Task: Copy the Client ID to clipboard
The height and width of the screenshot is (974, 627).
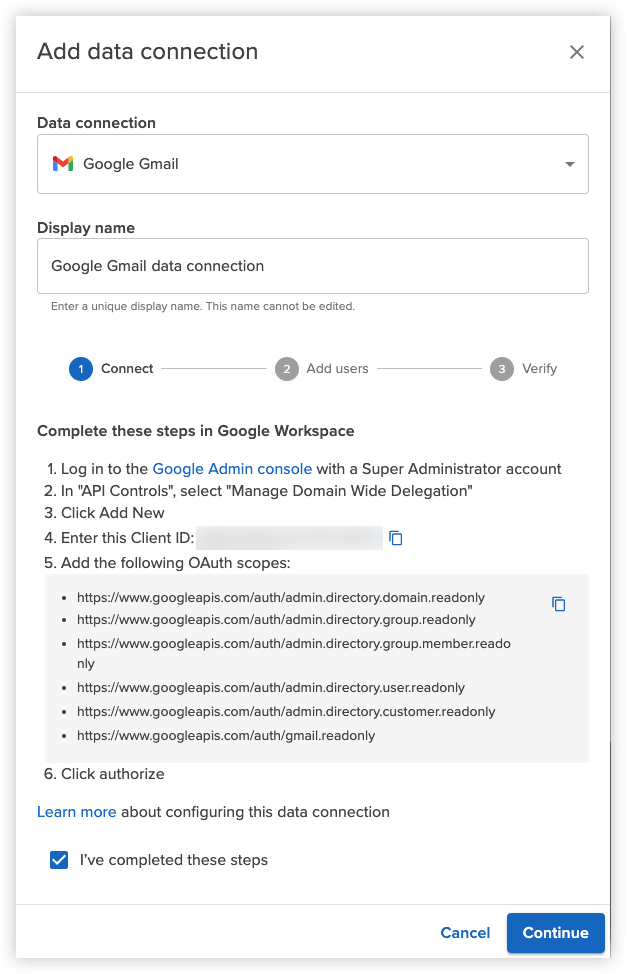Action: (x=396, y=538)
